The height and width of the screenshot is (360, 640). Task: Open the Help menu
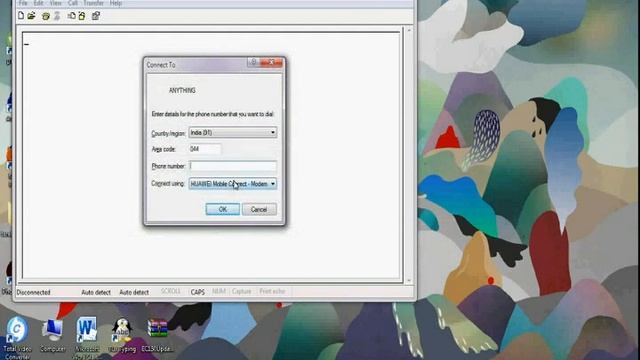[116, 3]
